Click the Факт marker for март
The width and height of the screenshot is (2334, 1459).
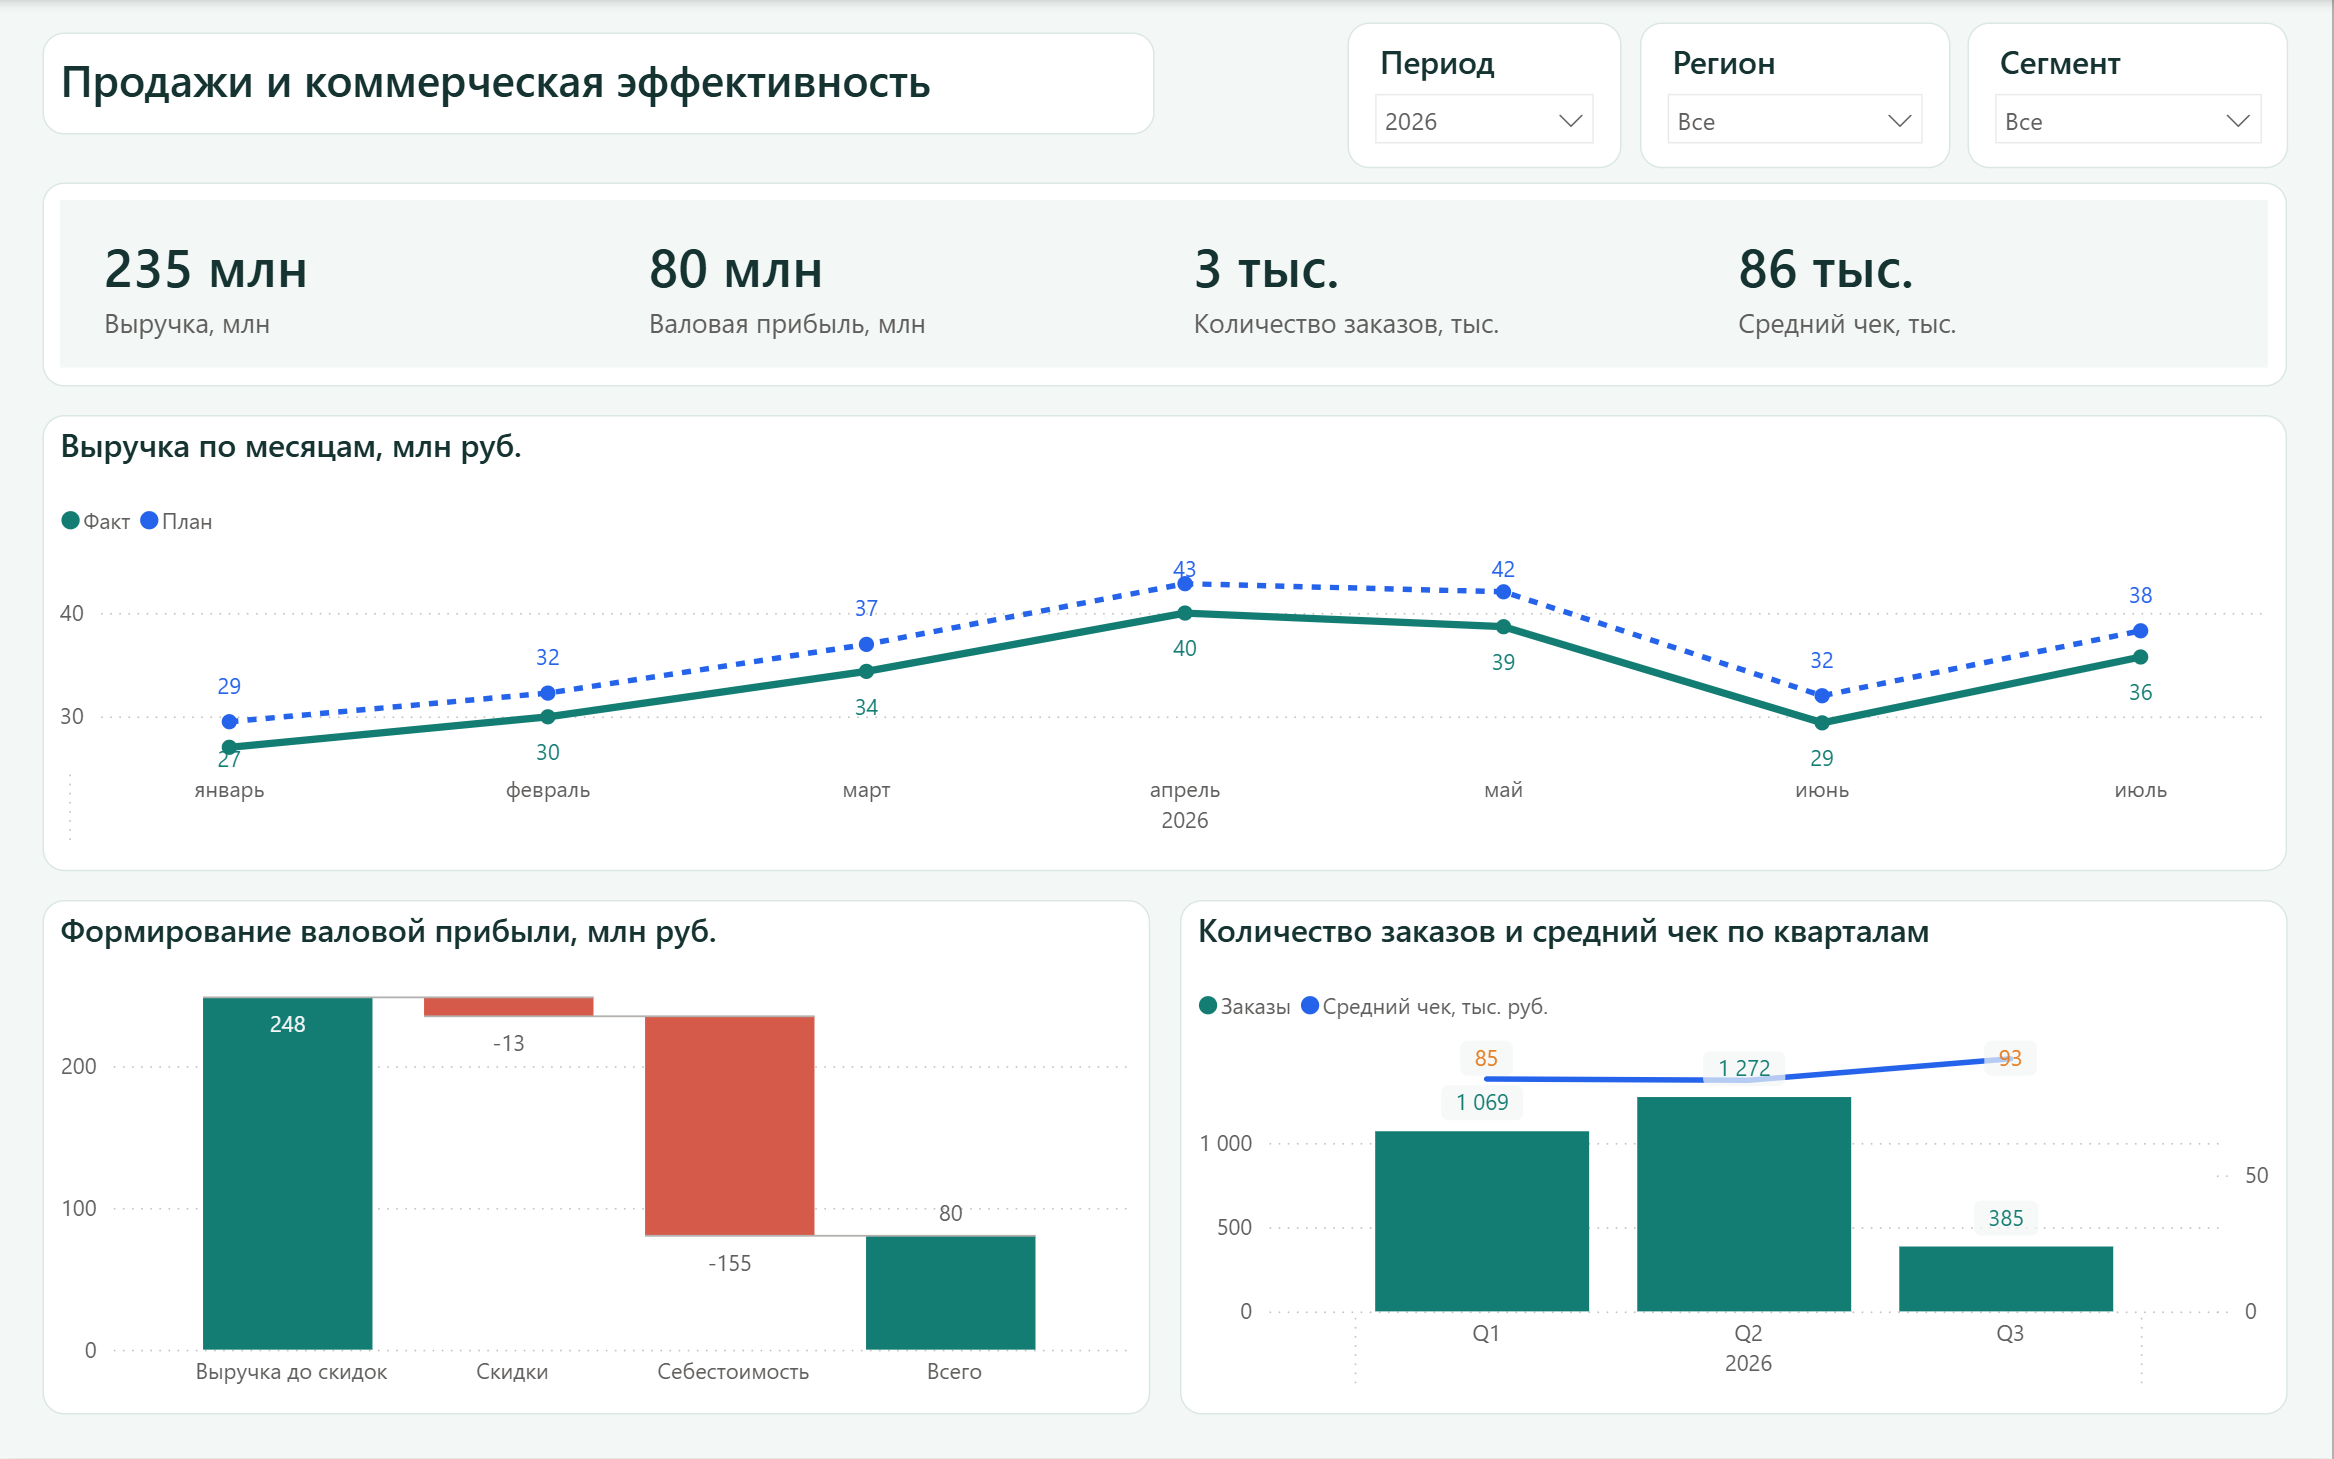(866, 671)
